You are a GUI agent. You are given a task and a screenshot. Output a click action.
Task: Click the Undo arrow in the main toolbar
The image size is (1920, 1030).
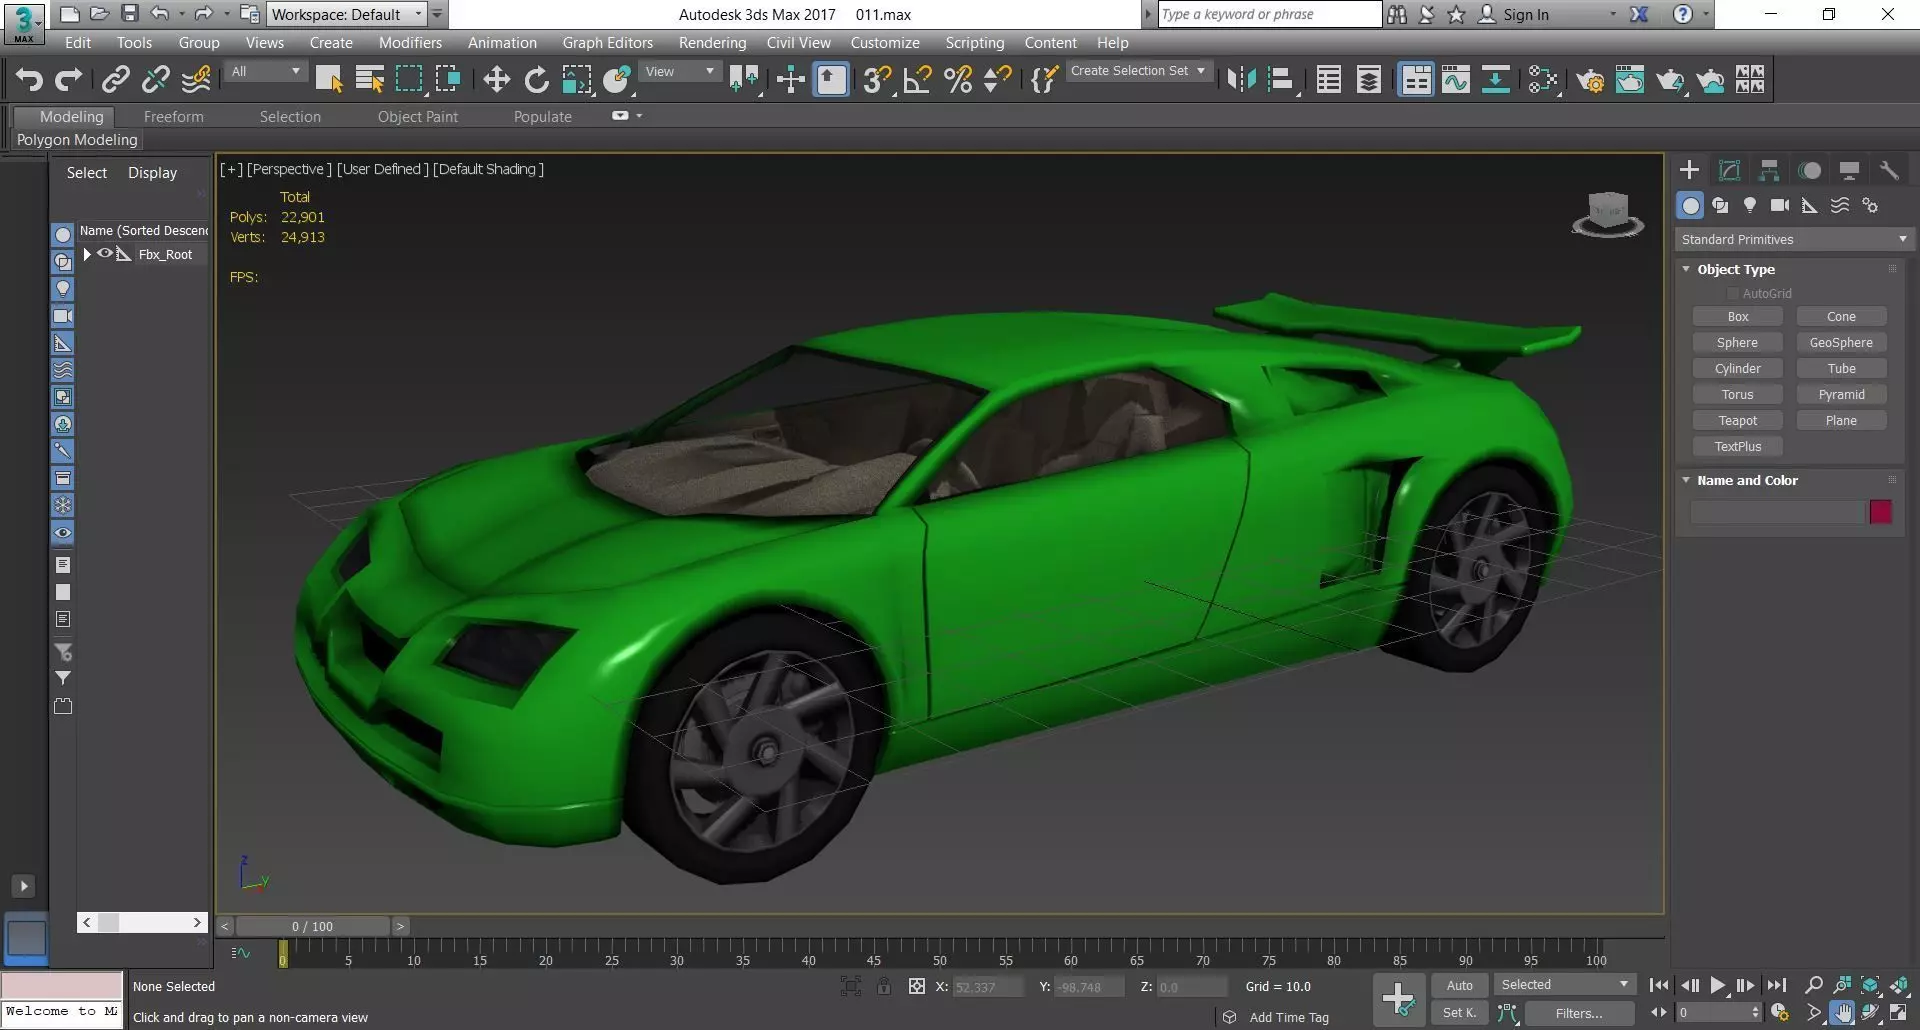point(29,80)
